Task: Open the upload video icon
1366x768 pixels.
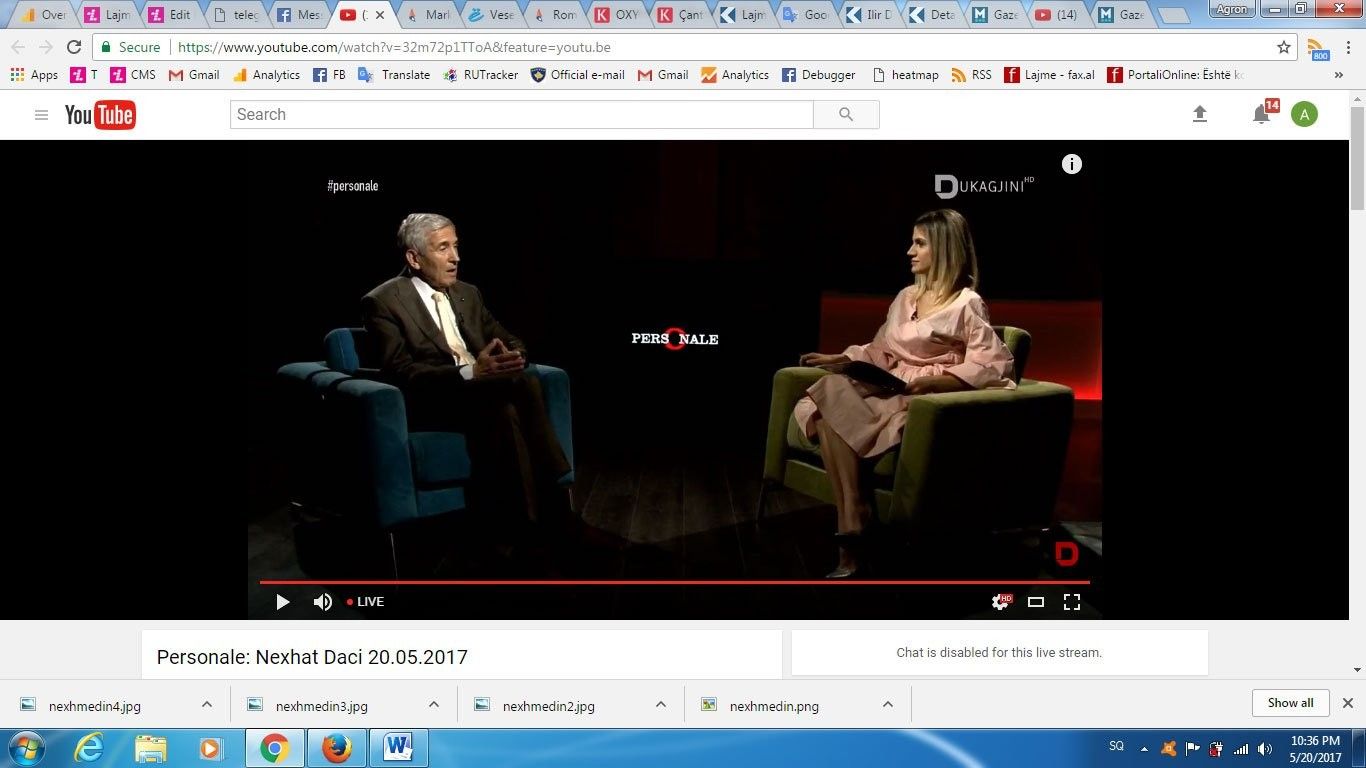Action: tap(1200, 115)
